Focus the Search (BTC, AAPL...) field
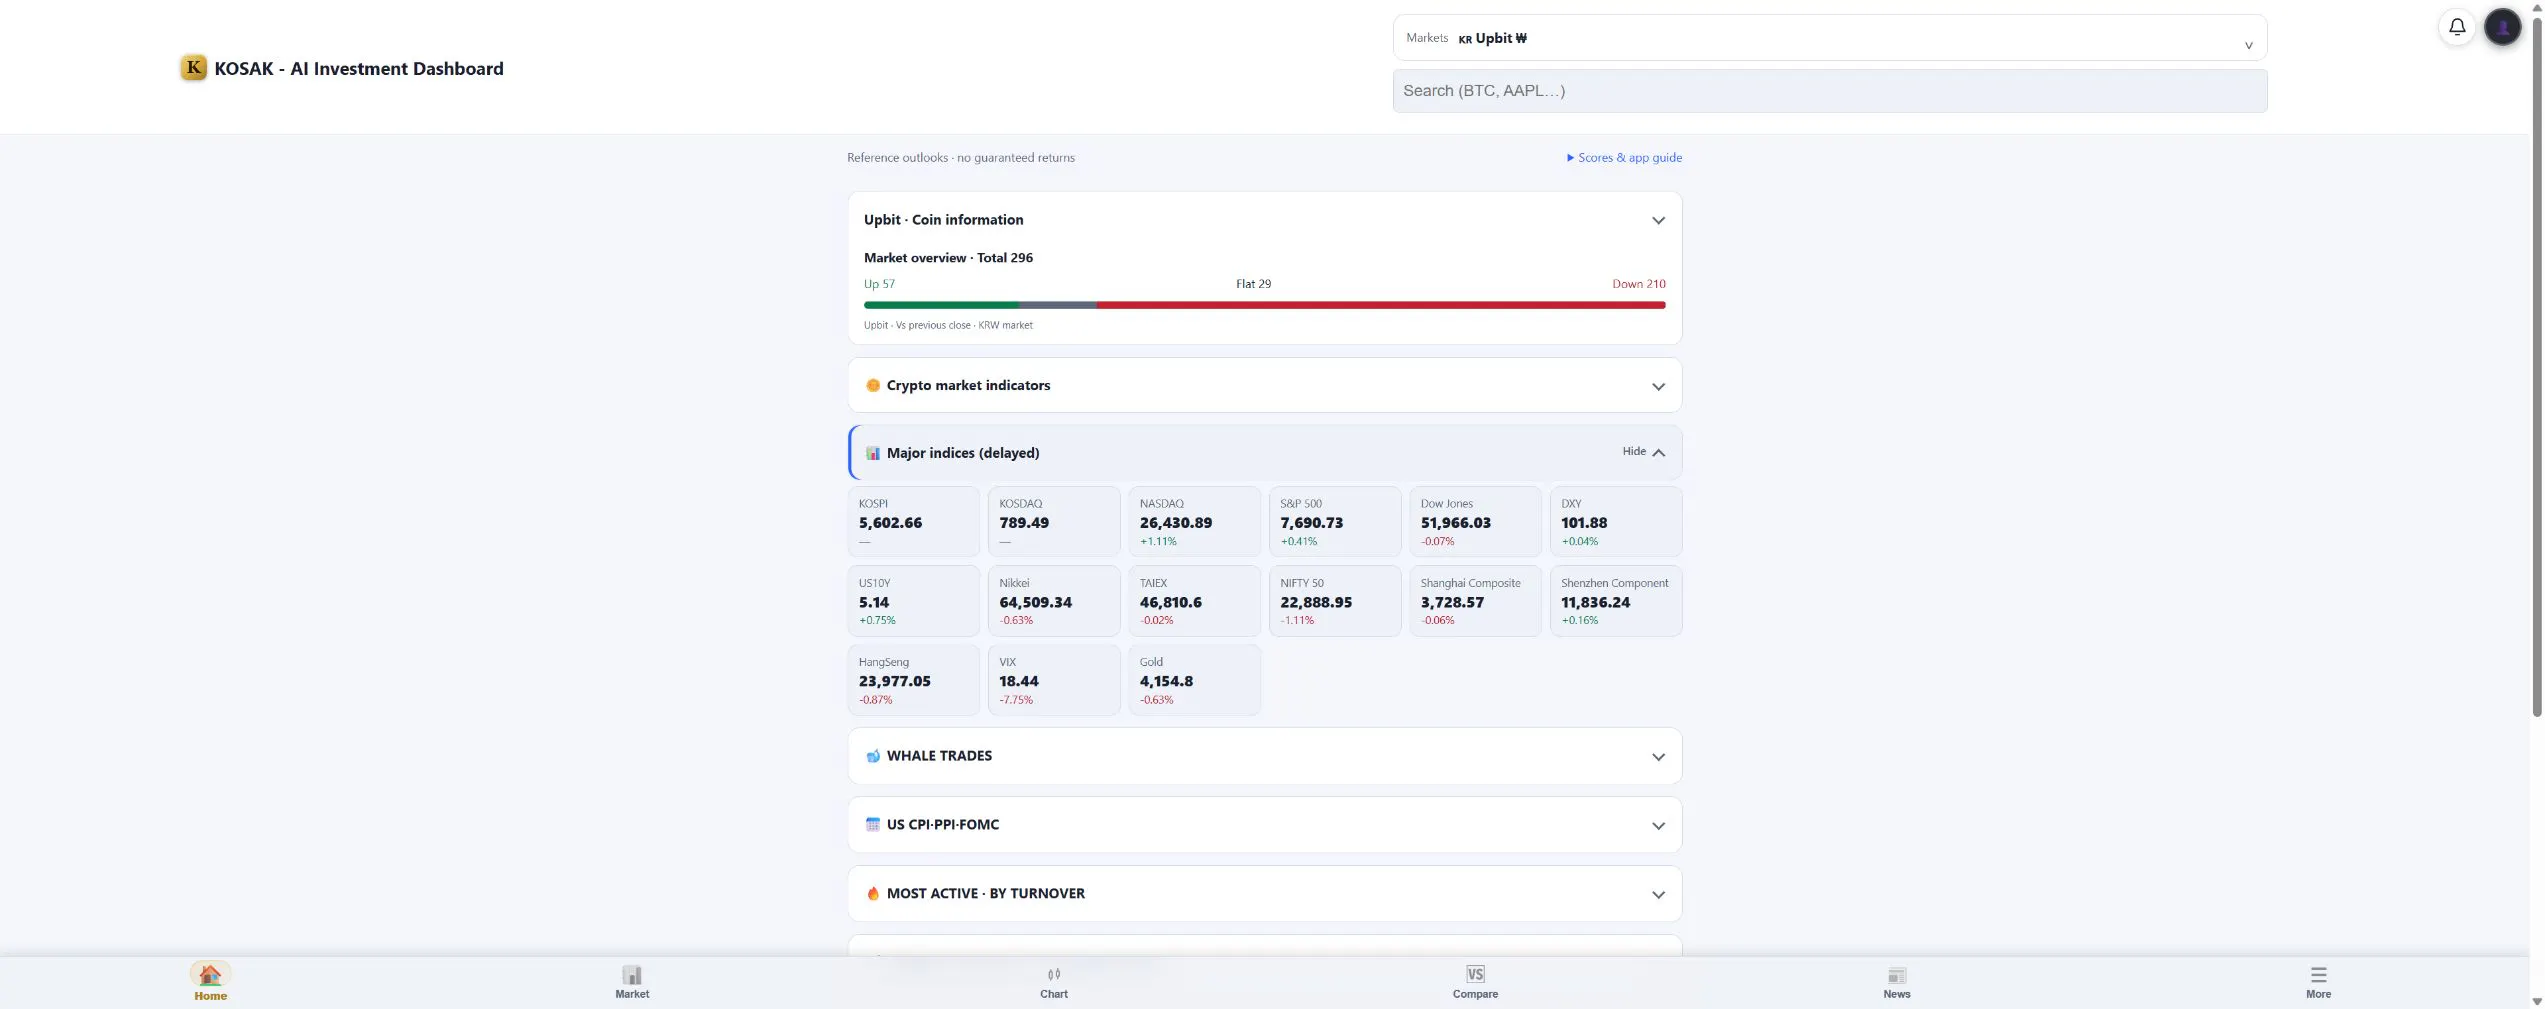The height and width of the screenshot is (1009, 2545). pos(1829,91)
